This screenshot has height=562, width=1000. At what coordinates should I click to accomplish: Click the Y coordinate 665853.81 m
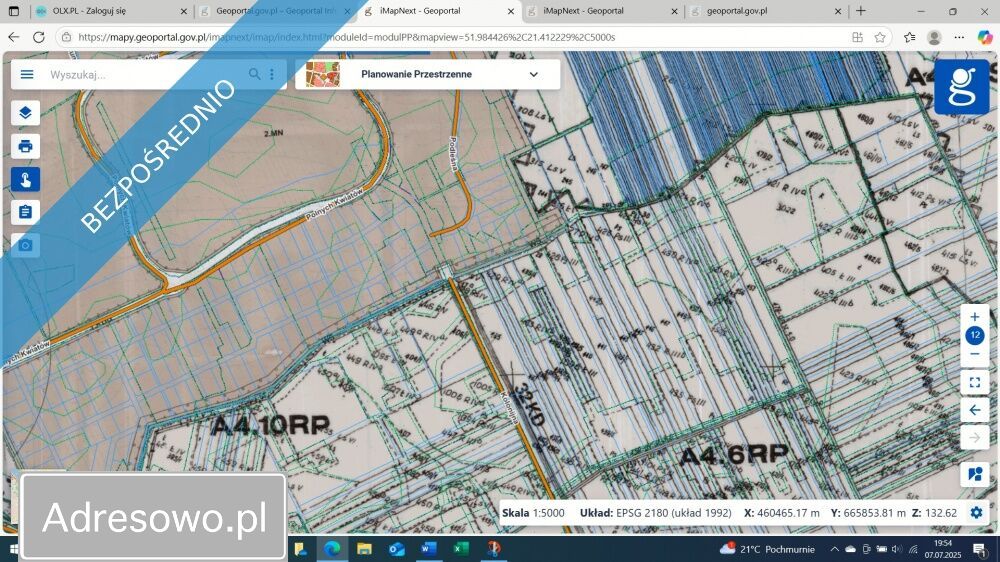click(x=868, y=513)
